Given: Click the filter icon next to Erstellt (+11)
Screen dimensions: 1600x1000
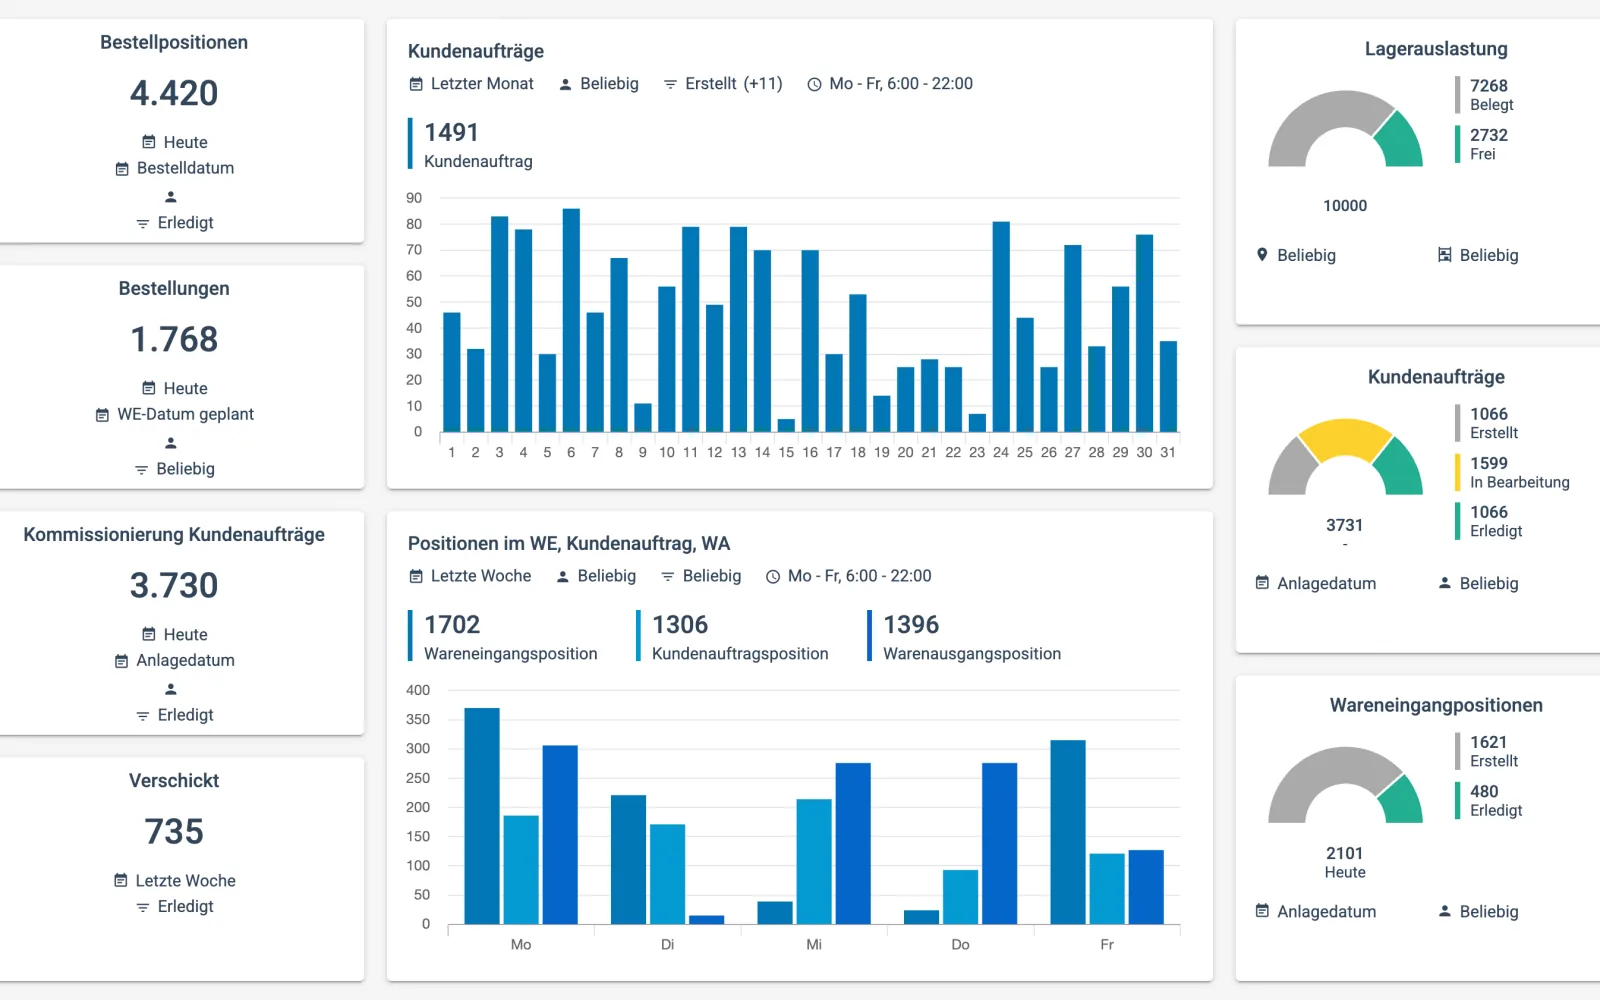Looking at the screenshot, I should coord(670,84).
